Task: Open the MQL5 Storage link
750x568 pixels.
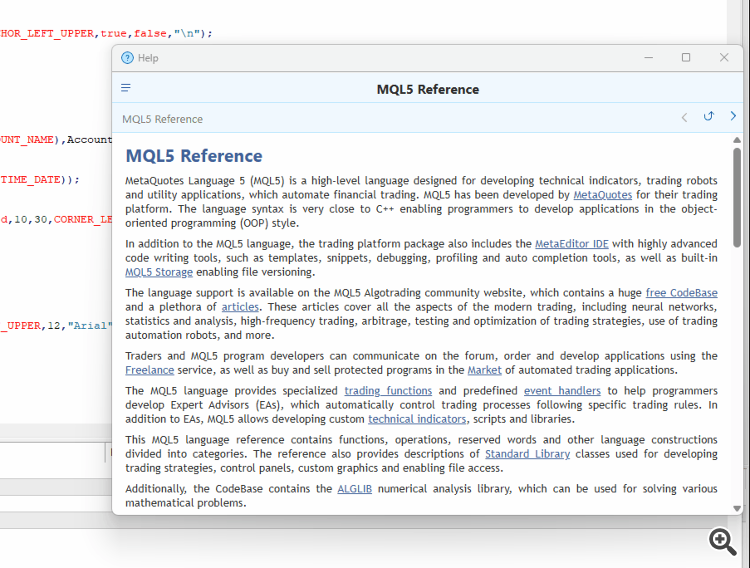Action: tap(159, 272)
